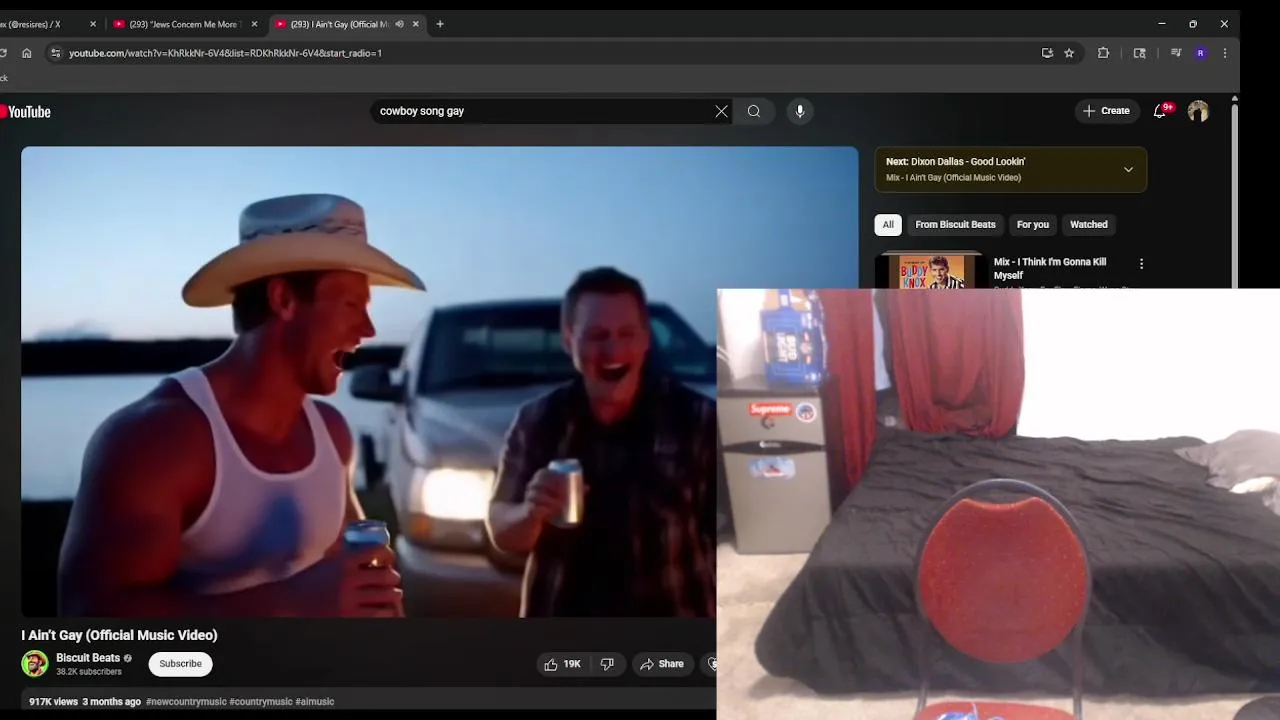Screen dimensions: 1280x720
Task: Click the 917K views text
Action: coord(53,702)
